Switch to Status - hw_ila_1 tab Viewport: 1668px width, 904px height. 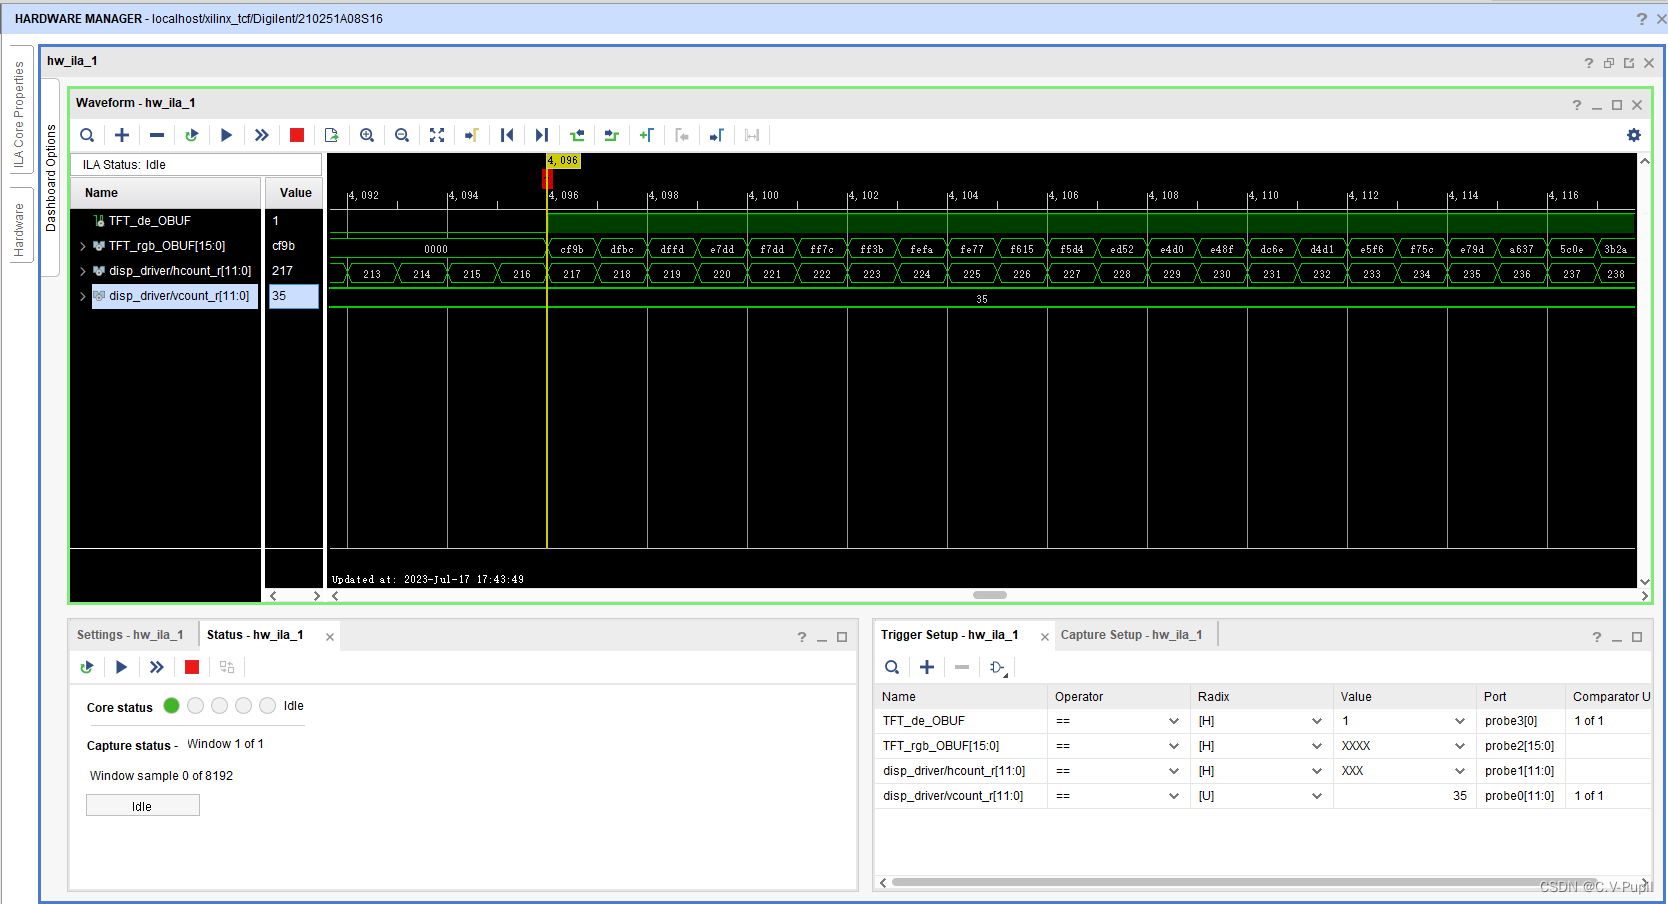point(255,635)
